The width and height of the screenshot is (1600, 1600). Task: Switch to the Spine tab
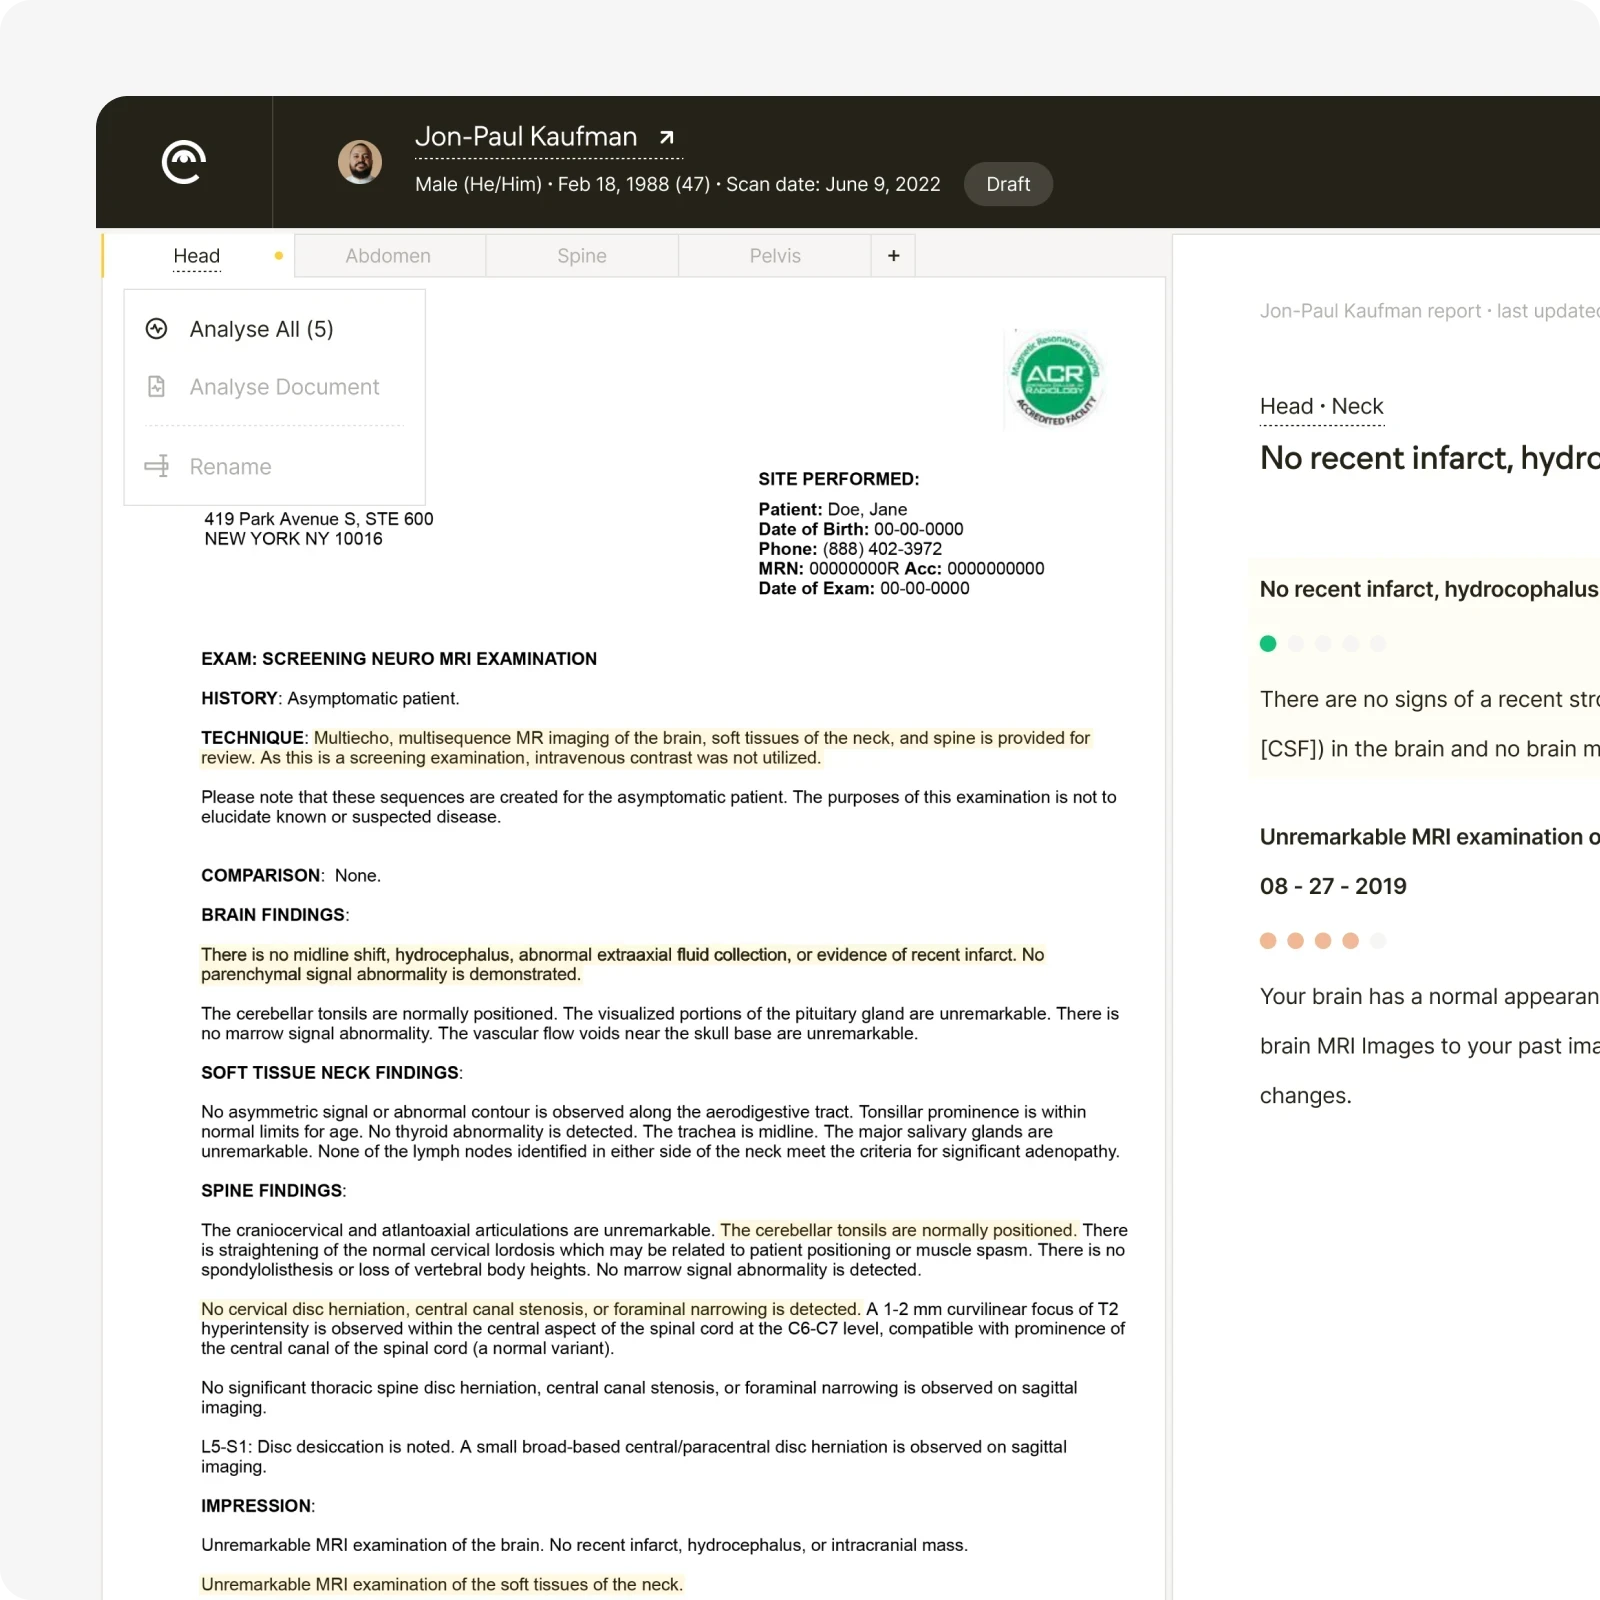(x=582, y=256)
